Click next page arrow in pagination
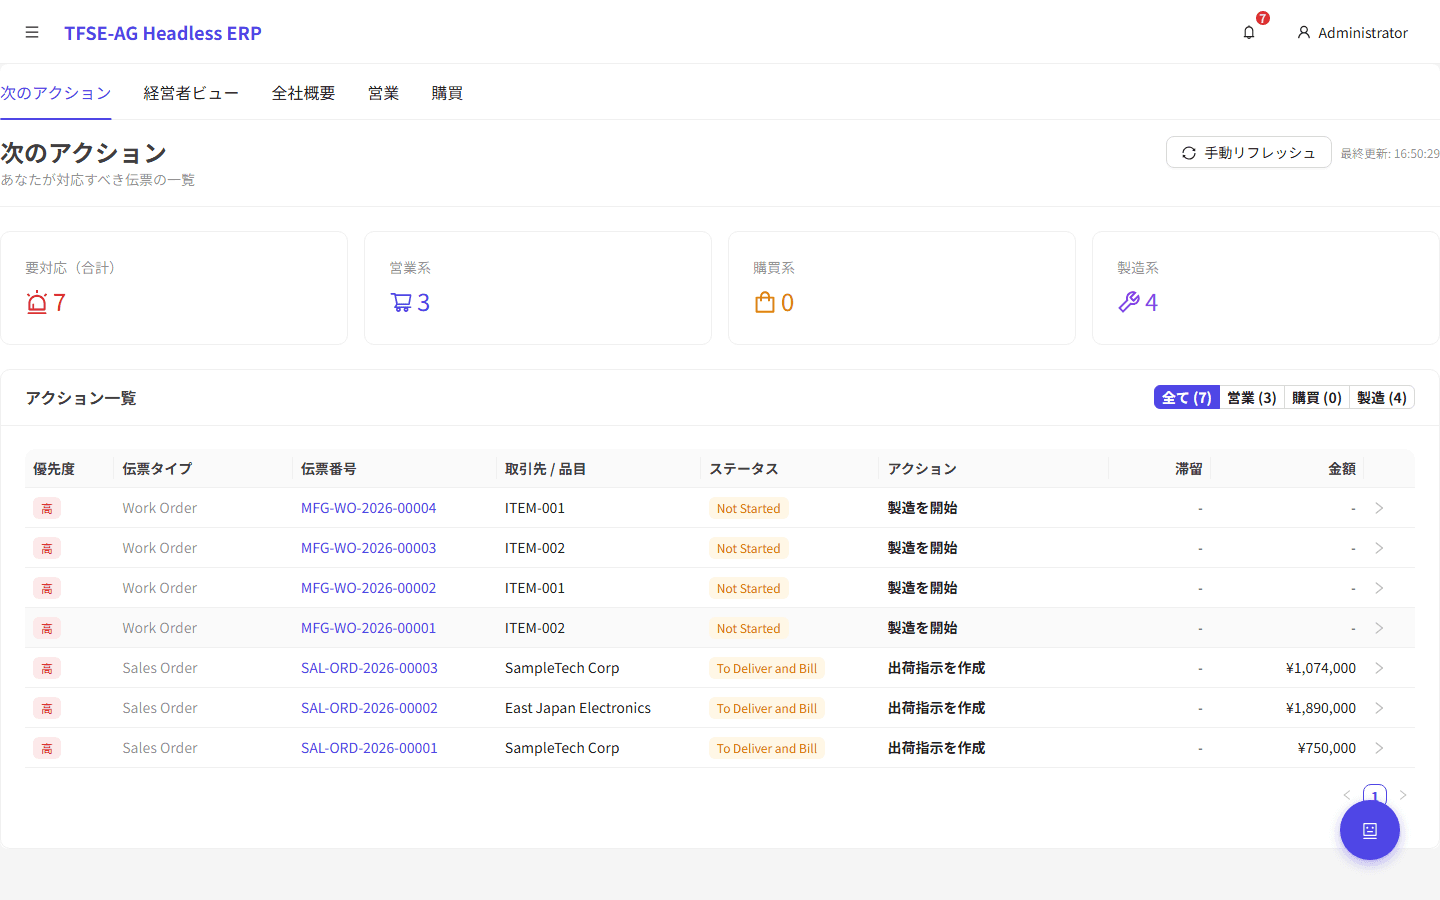Image resolution: width=1440 pixels, height=900 pixels. [1403, 795]
